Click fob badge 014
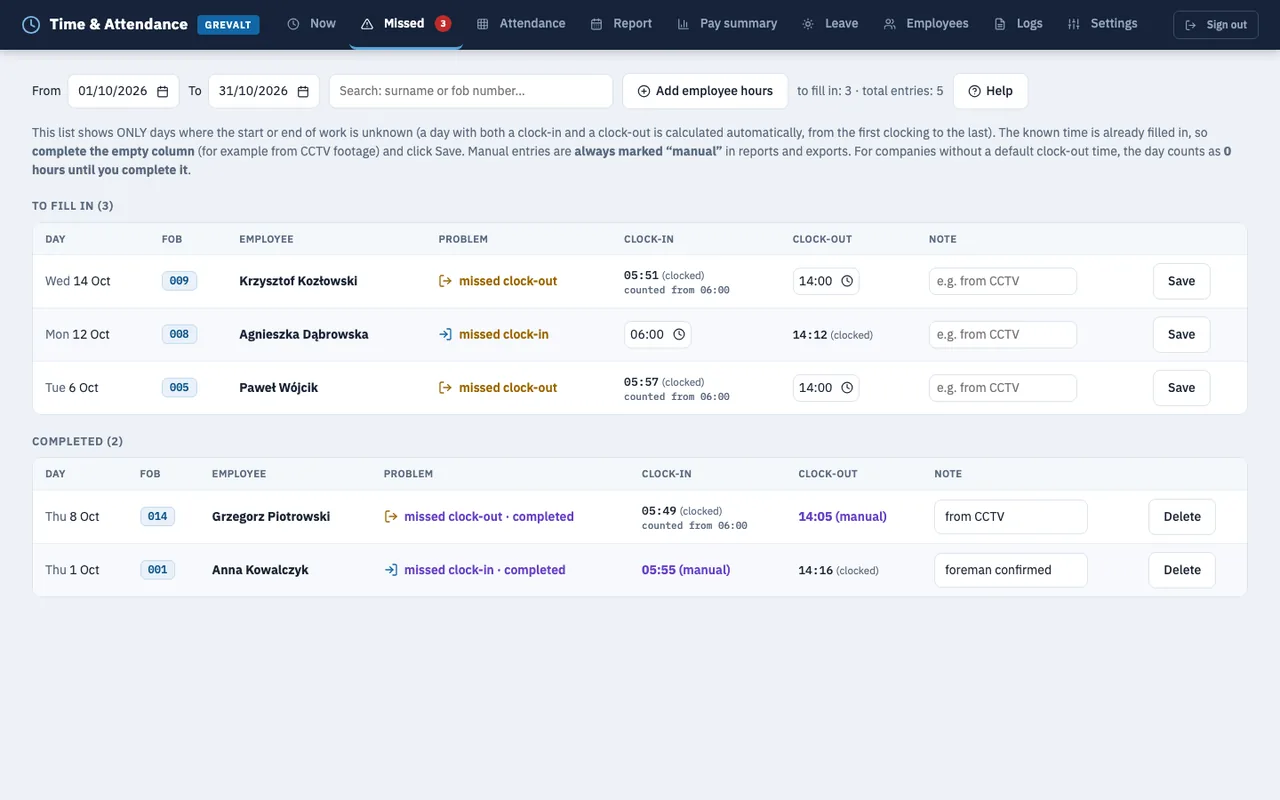The width and height of the screenshot is (1280, 800). coord(157,517)
